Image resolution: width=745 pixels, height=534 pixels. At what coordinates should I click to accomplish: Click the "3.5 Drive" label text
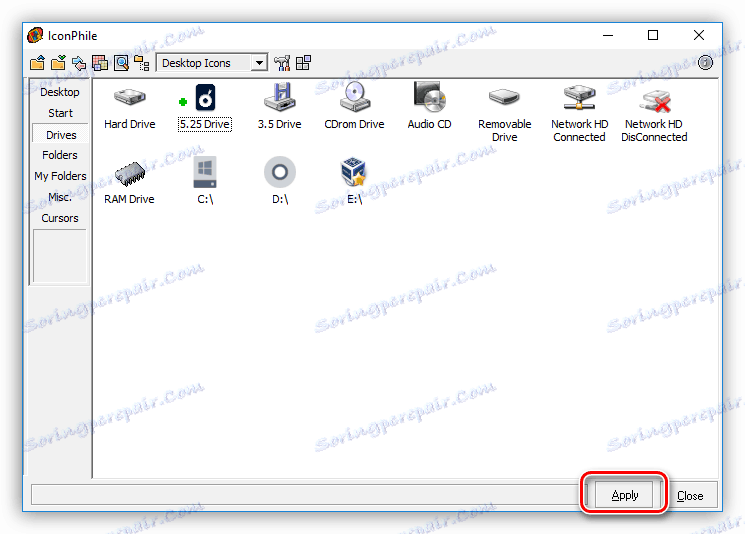click(280, 124)
